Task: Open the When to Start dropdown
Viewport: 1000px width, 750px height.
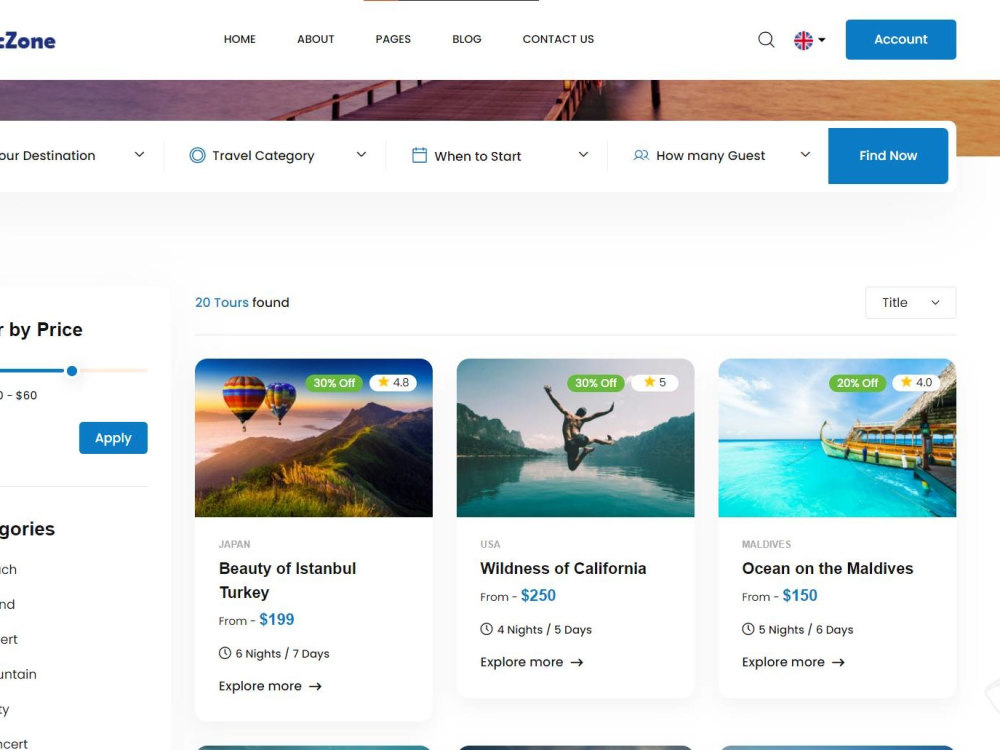Action: [500, 155]
